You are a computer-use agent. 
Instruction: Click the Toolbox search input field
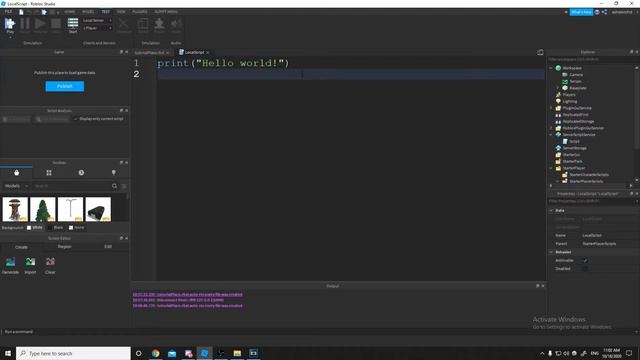pyautogui.click(x=71, y=186)
